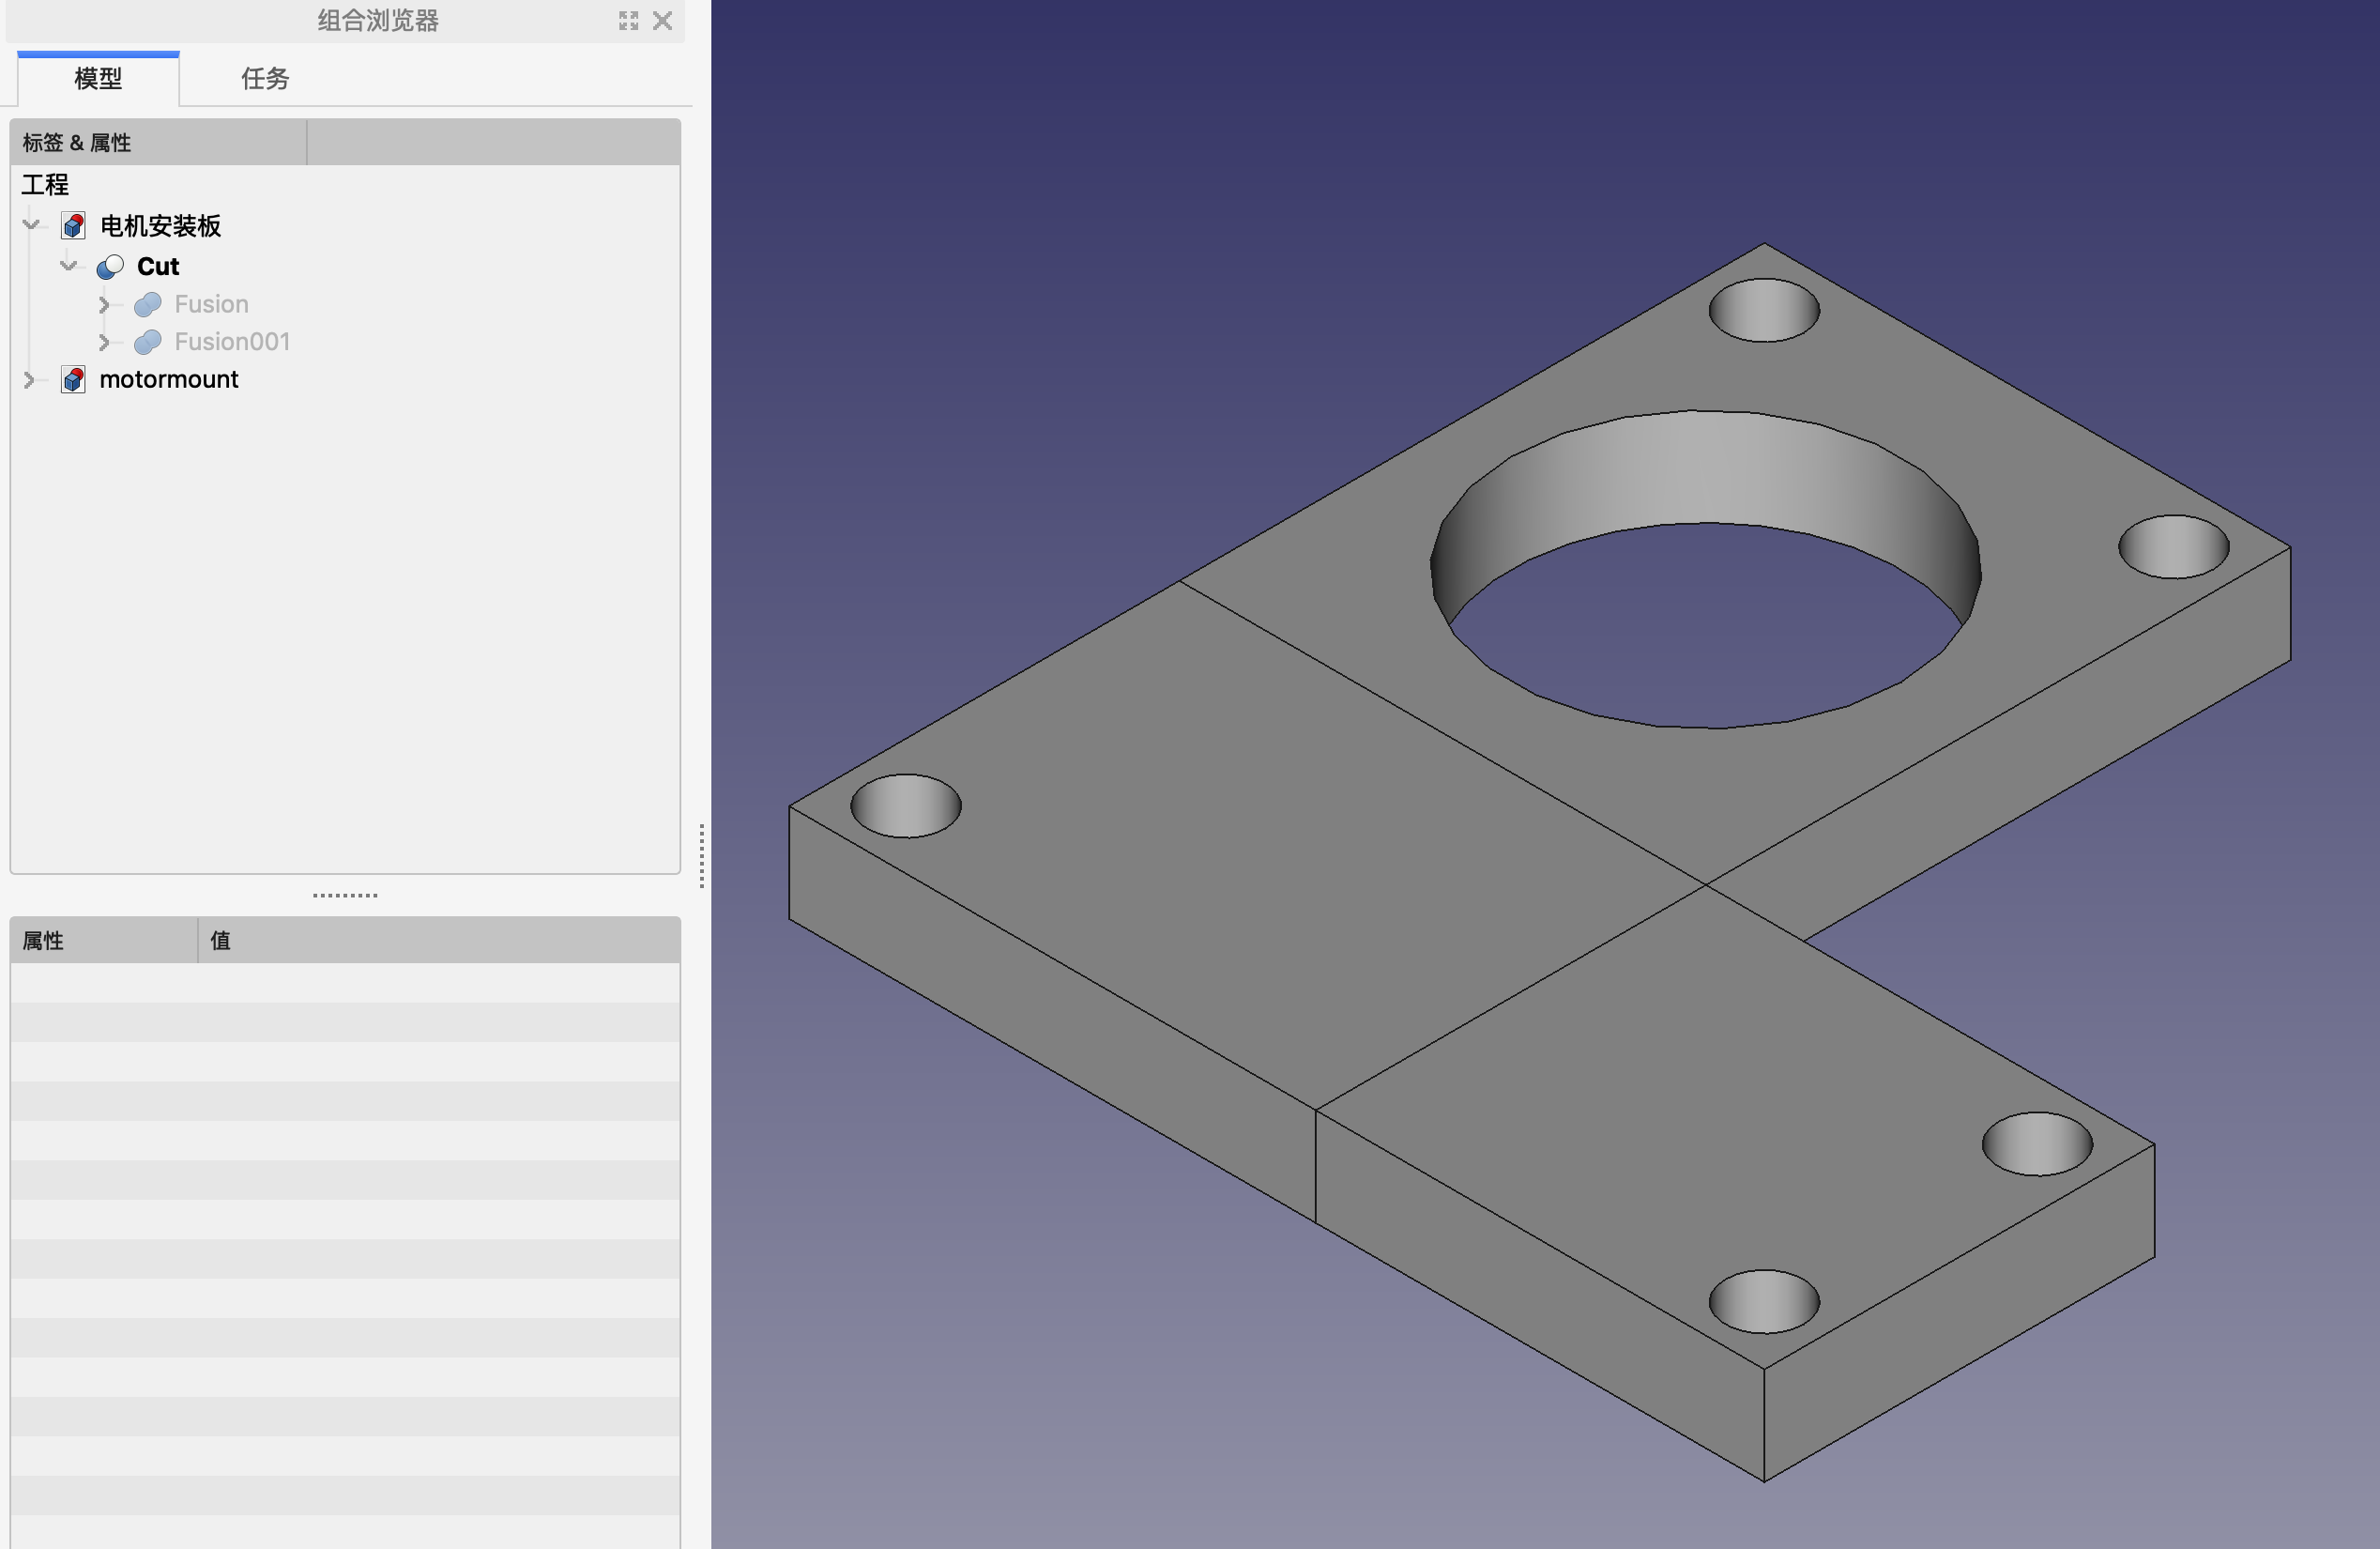Collapse the 电机安装板 document tree
This screenshot has width=2380, height=1549.
31,225
